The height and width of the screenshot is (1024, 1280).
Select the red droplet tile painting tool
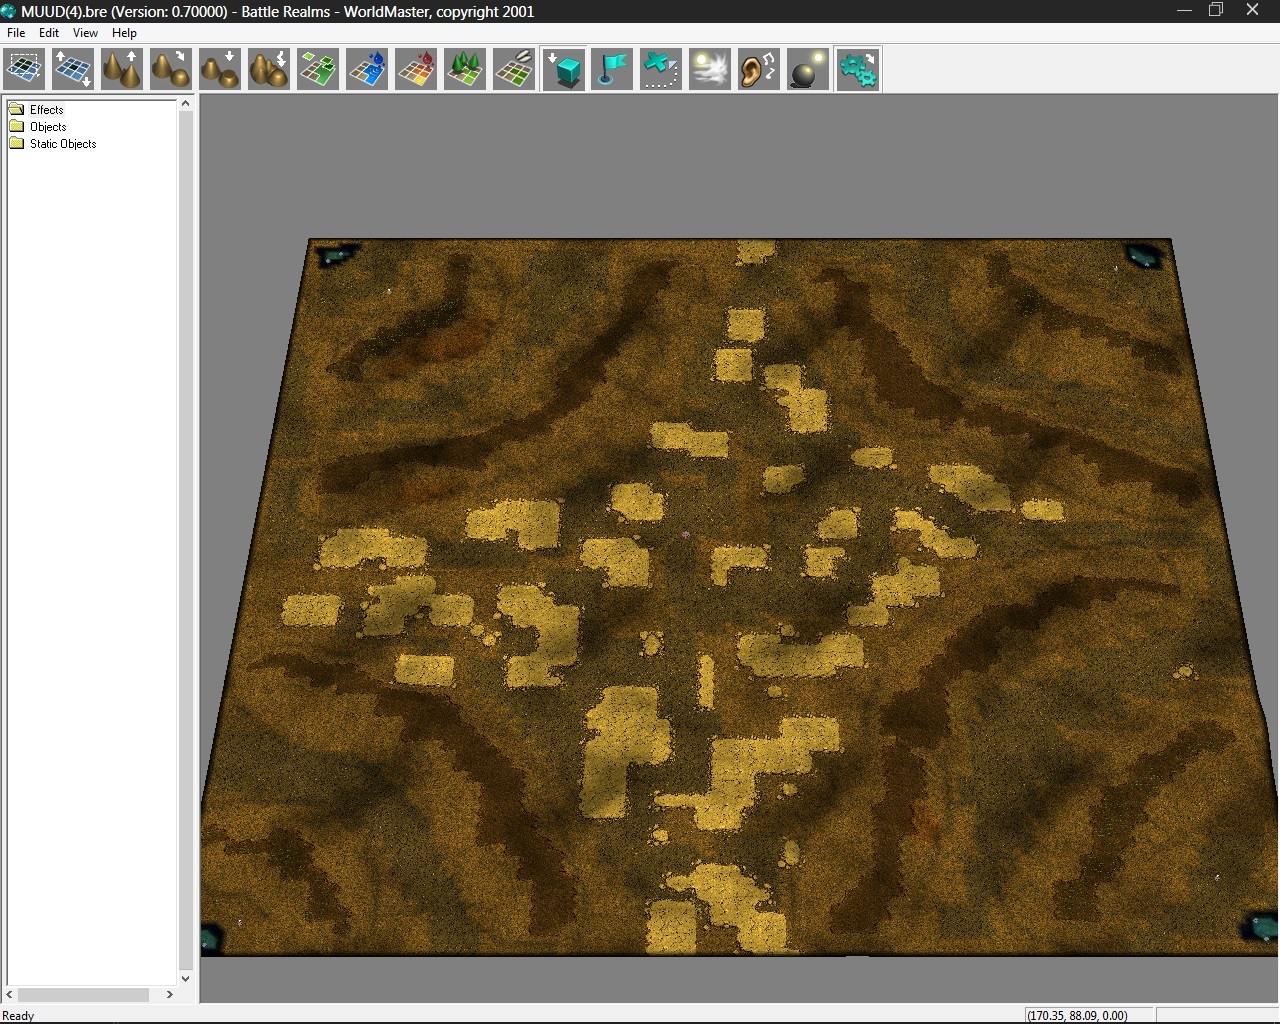[x=416, y=70]
